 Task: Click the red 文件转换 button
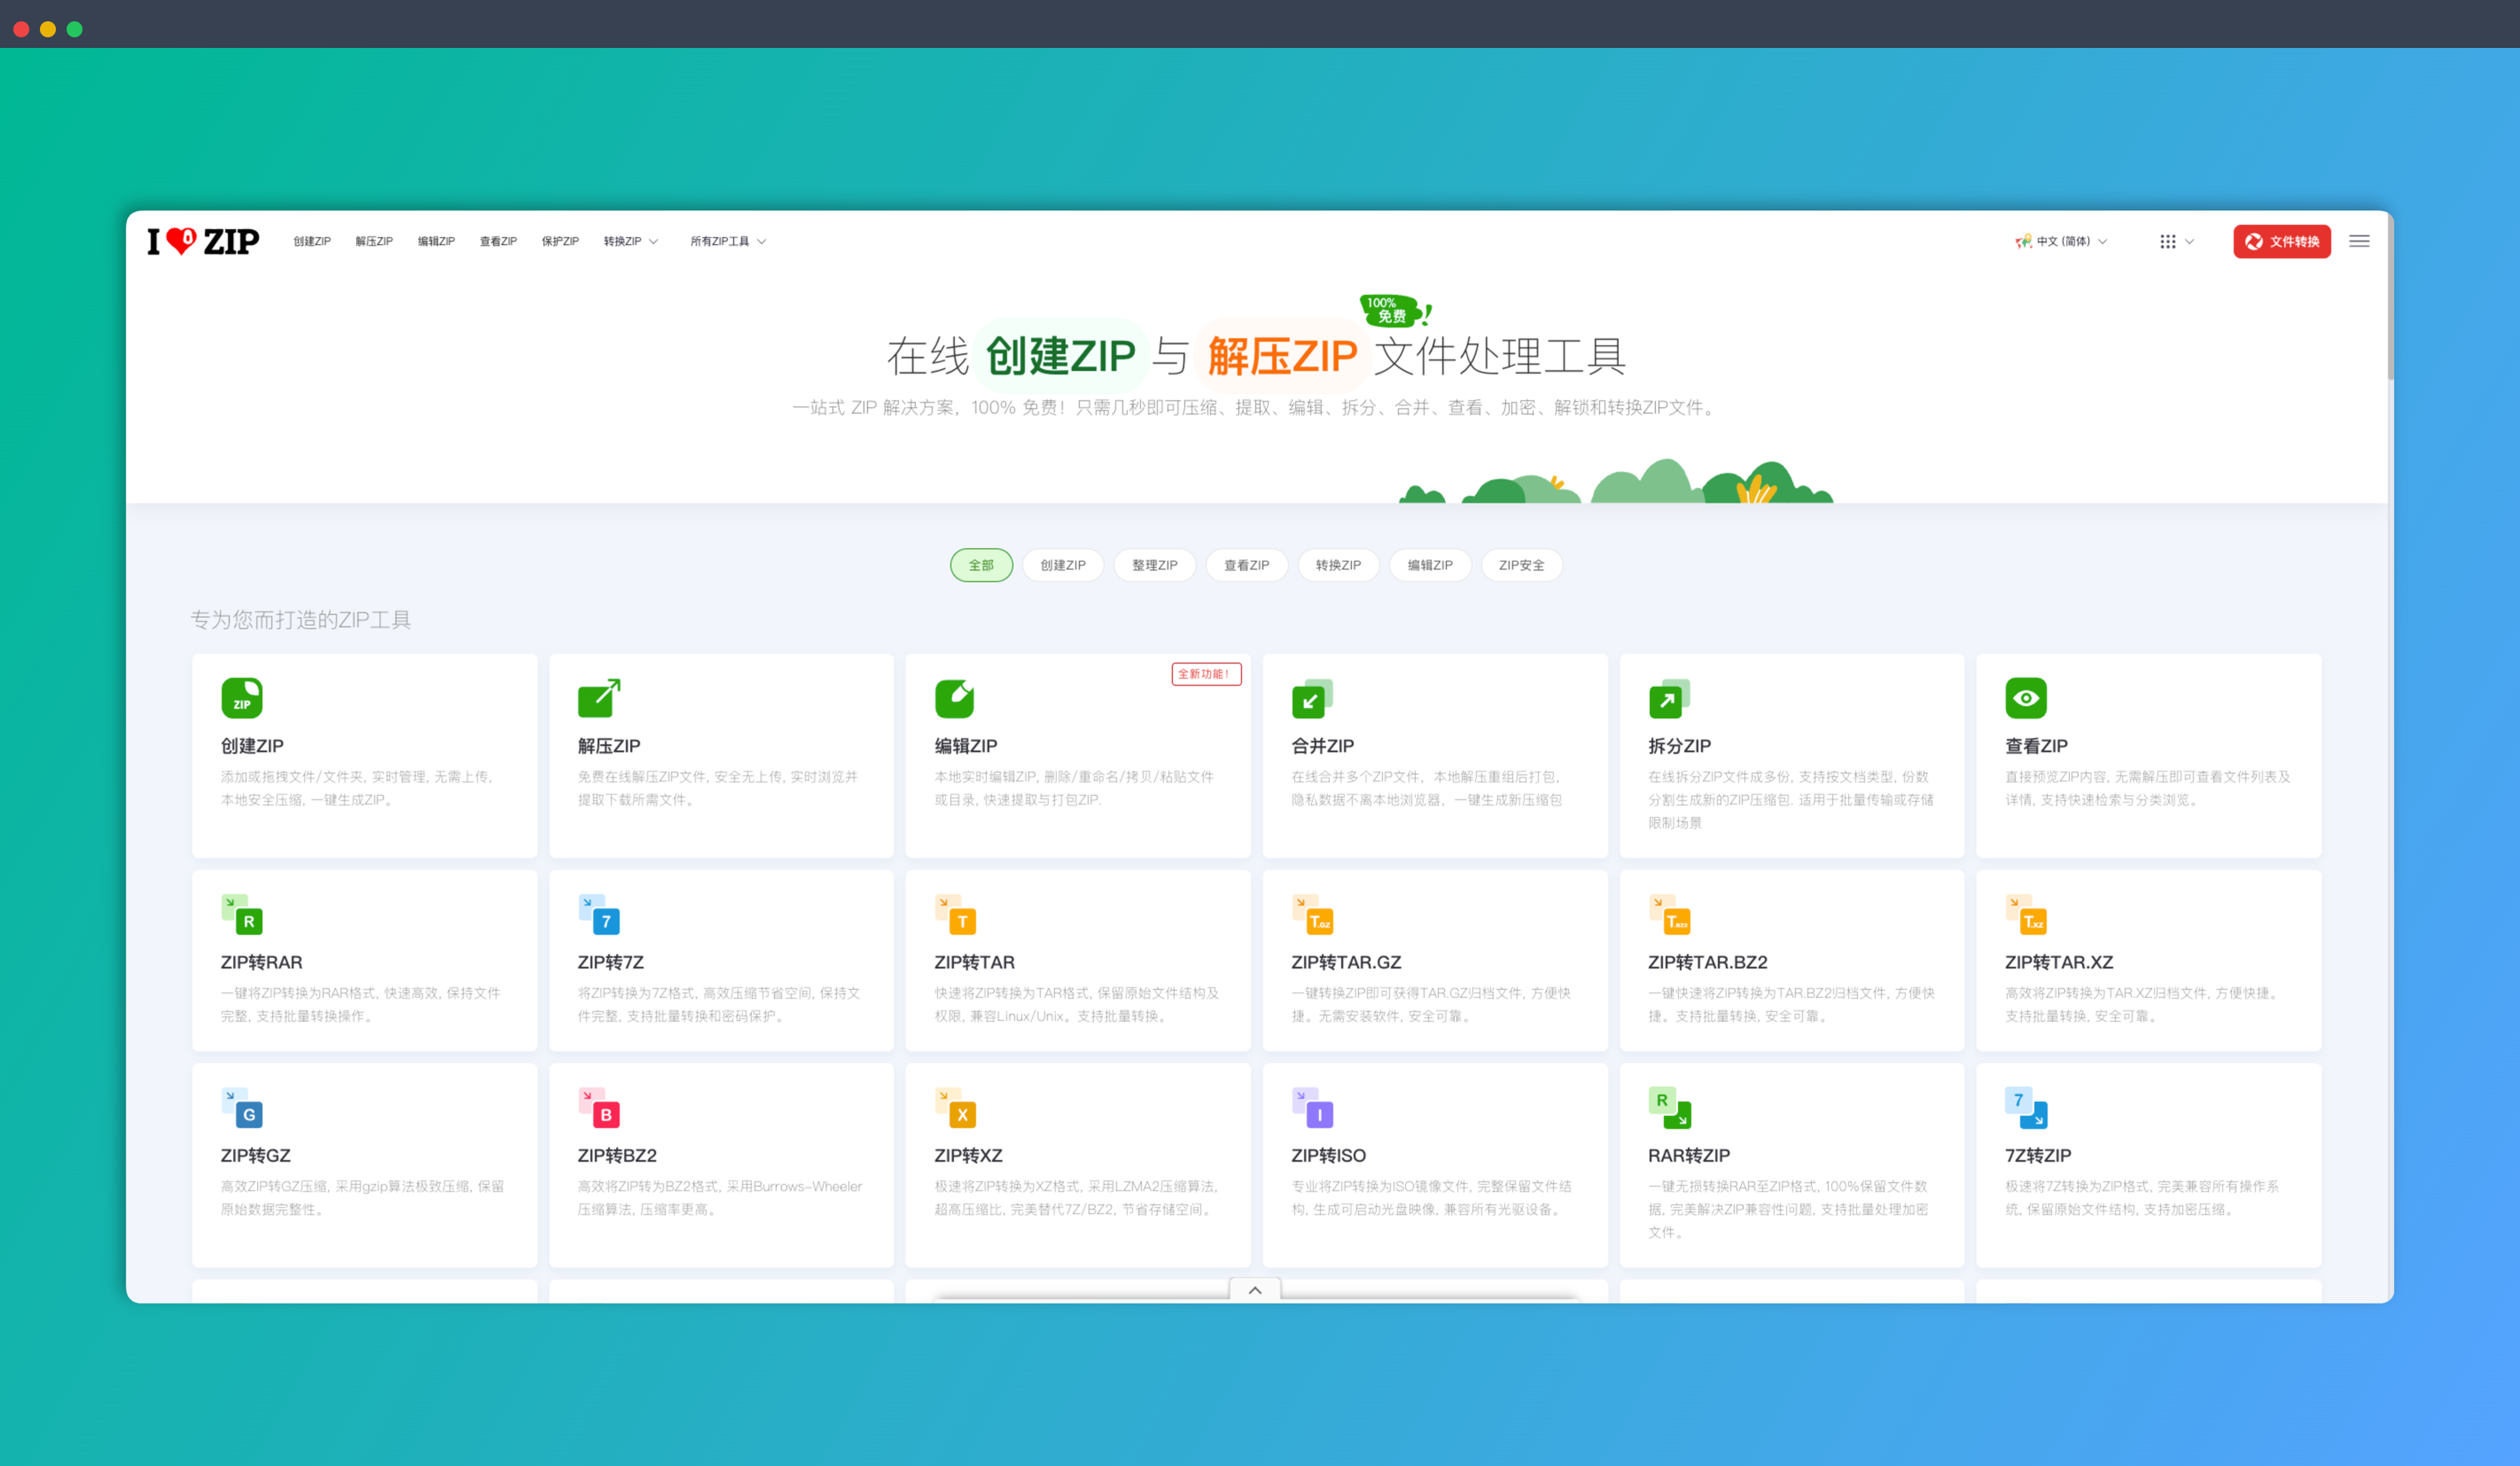coord(2282,241)
